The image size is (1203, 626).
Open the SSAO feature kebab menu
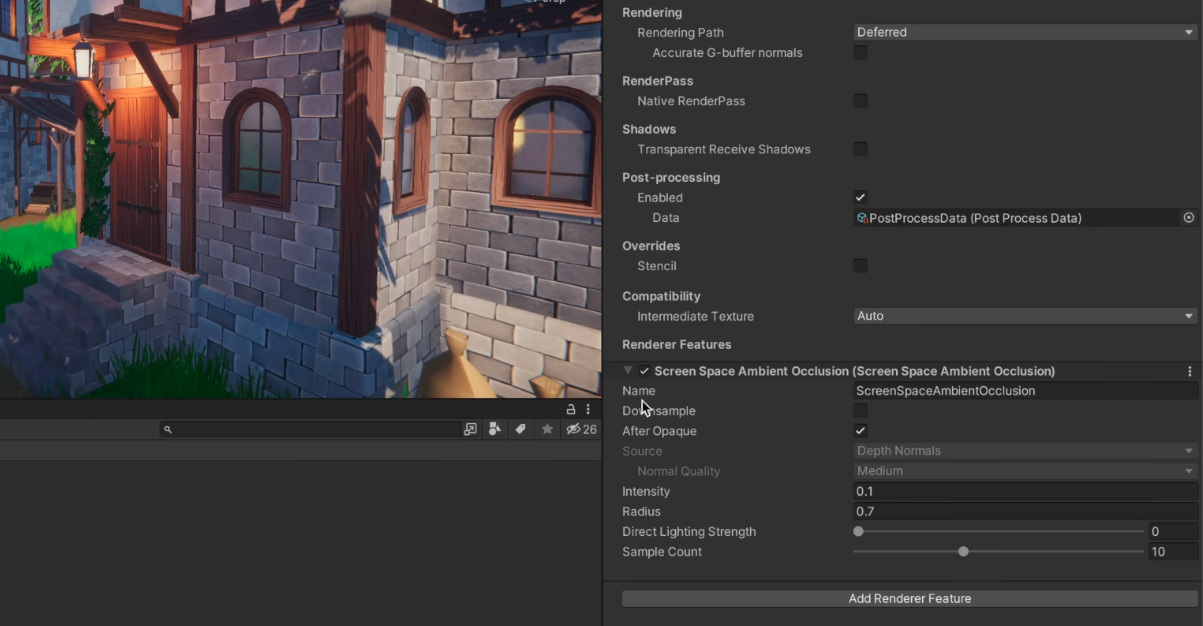tap(1190, 371)
